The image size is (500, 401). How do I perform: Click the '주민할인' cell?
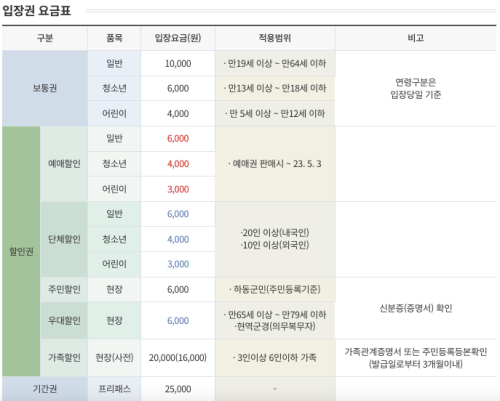tap(64, 289)
